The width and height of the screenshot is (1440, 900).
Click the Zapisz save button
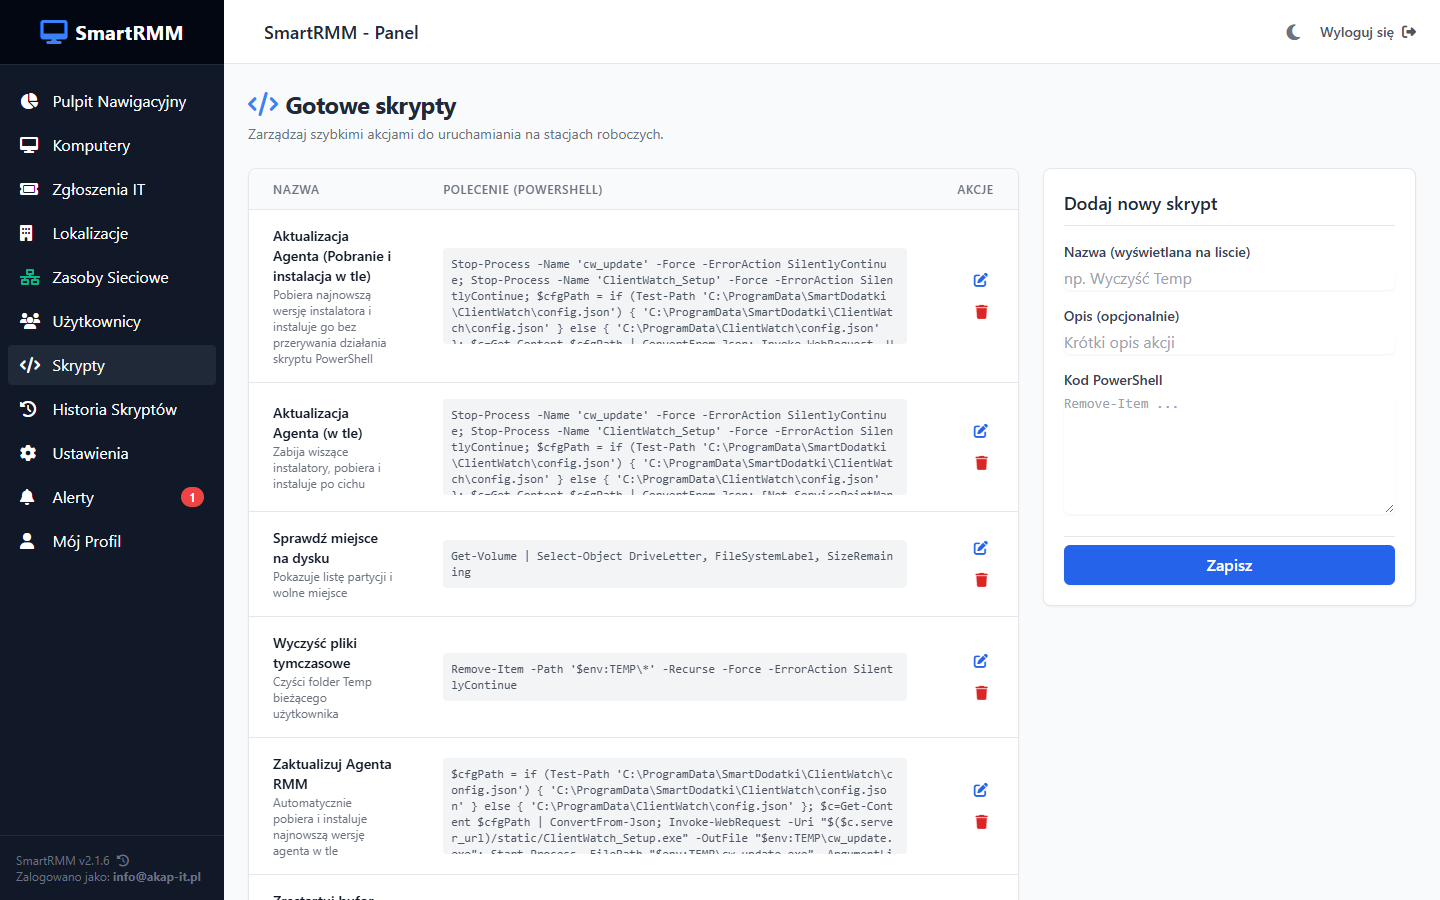pos(1229,565)
